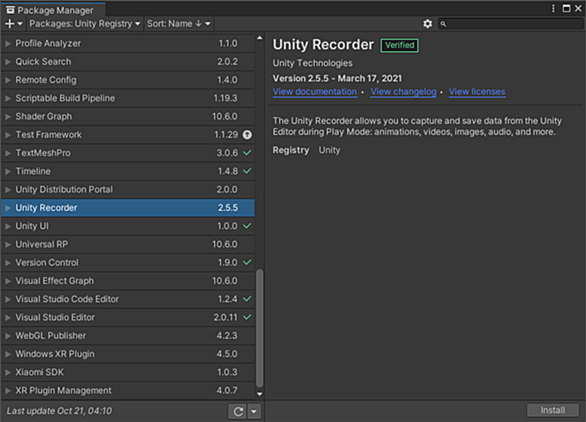Open the refresh options dropdown arrow
Screen dimensions: 586x422
(254, 412)
